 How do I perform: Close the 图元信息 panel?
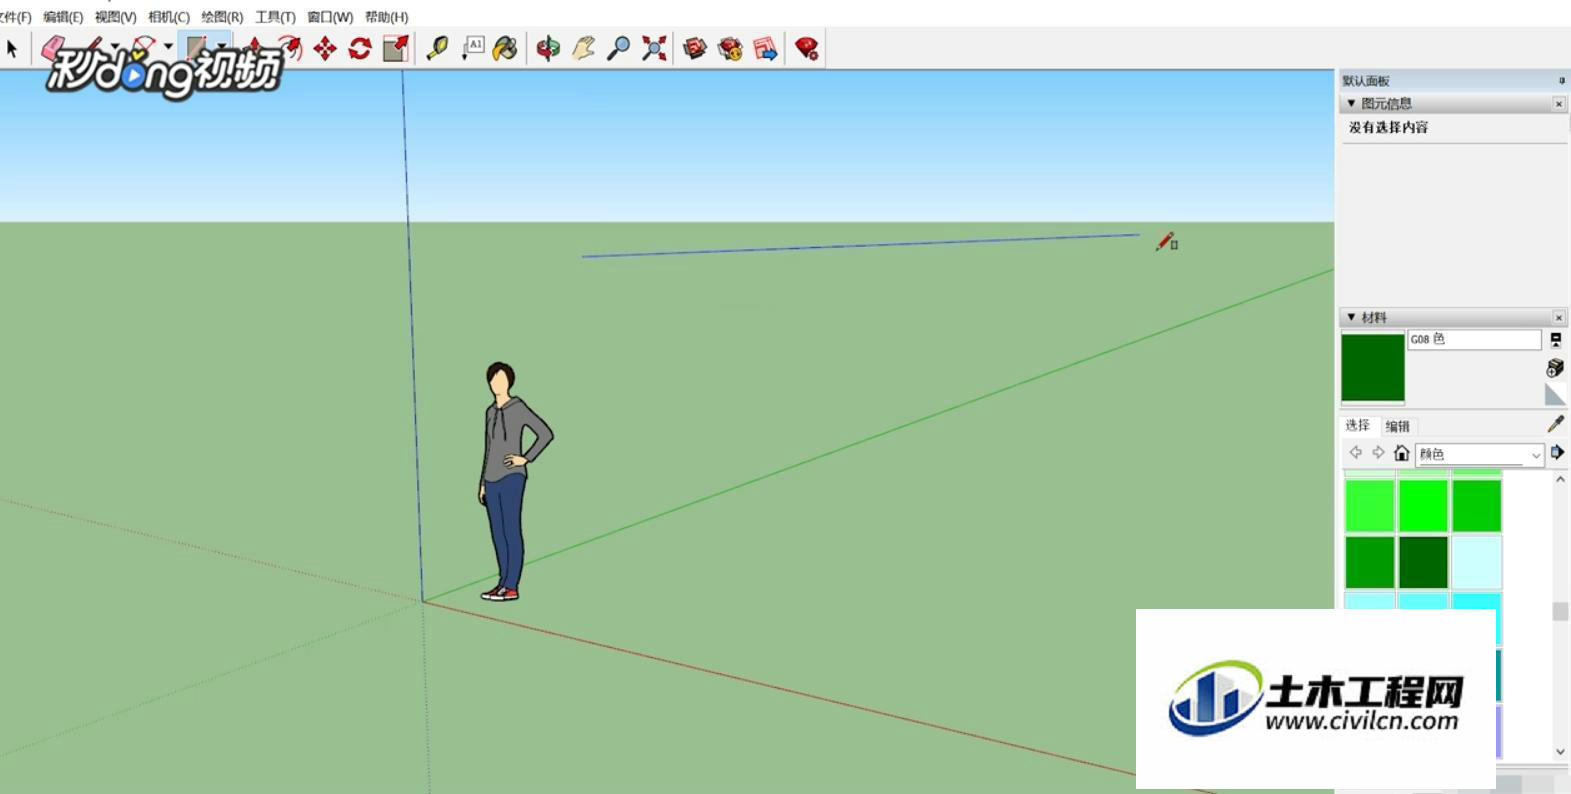tap(1558, 104)
